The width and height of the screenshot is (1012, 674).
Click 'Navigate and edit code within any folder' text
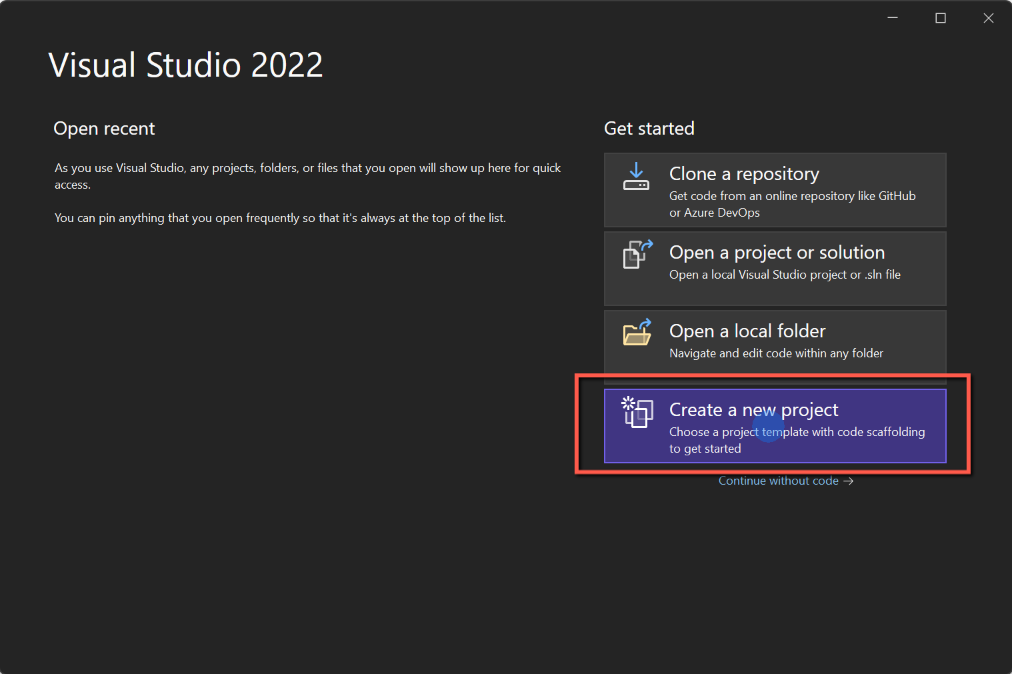[x=776, y=353]
